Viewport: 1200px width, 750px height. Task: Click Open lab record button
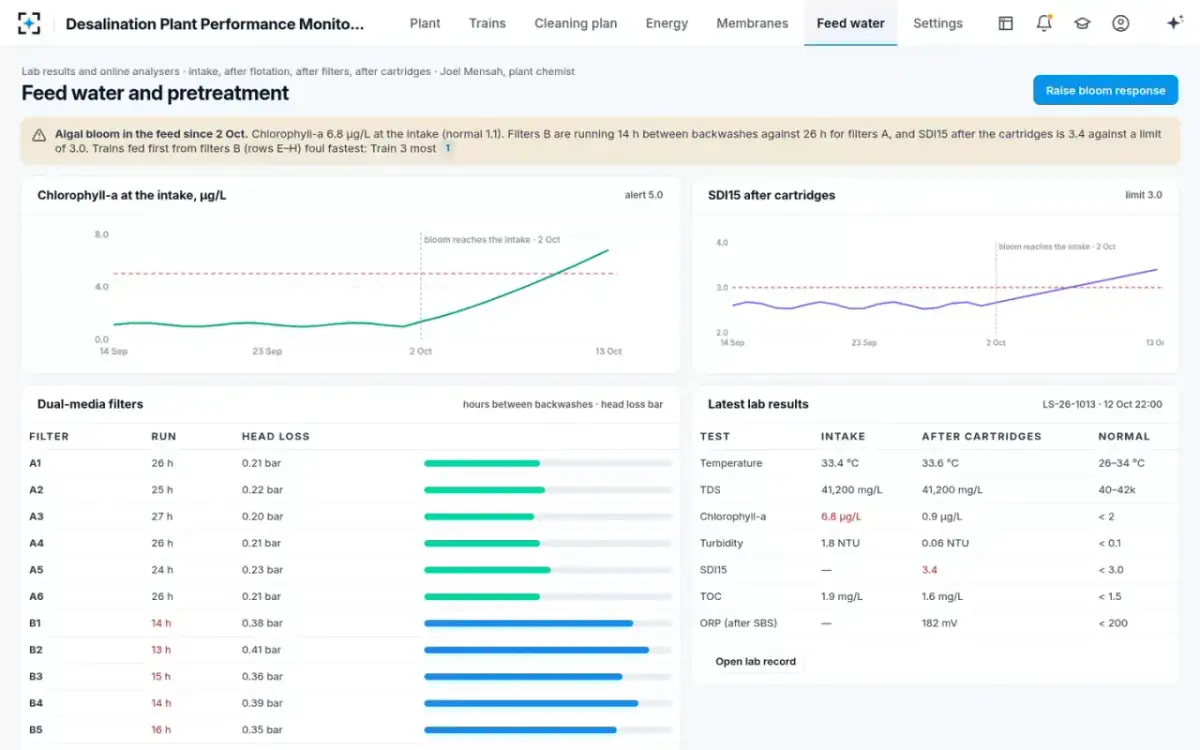click(756, 662)
